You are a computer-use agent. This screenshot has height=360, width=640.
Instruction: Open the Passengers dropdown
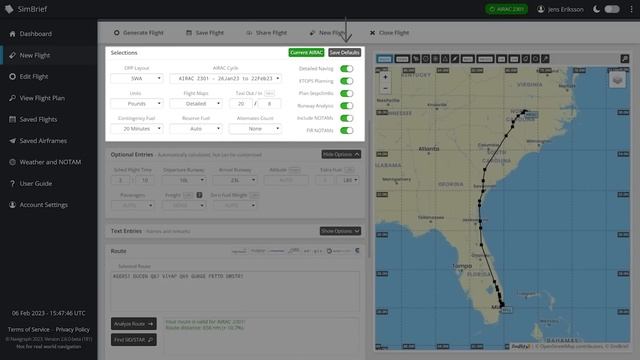click(x=133, y=205)
